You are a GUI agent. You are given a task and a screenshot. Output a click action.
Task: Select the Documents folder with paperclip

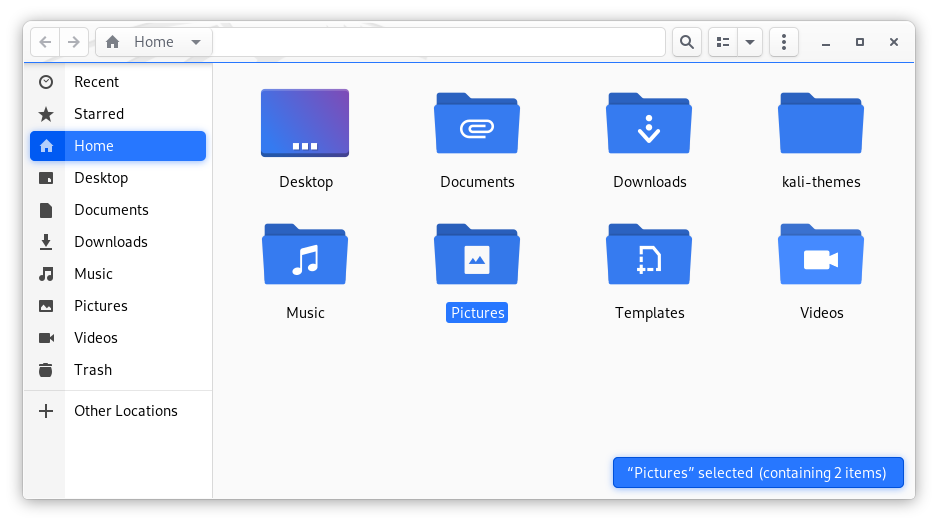477,123
